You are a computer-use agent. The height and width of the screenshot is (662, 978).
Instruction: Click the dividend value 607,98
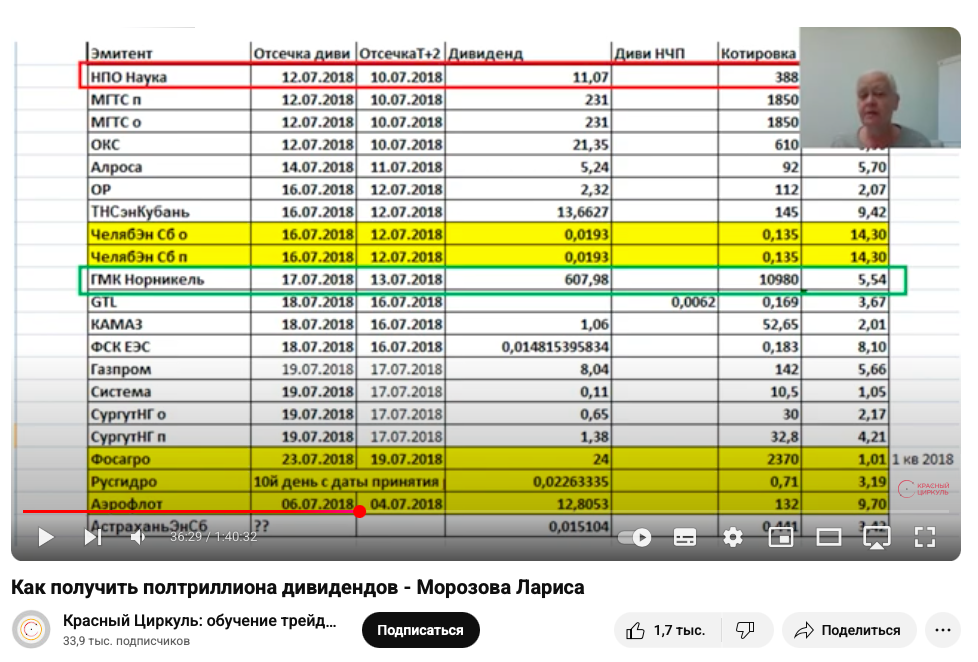(586, 280)
